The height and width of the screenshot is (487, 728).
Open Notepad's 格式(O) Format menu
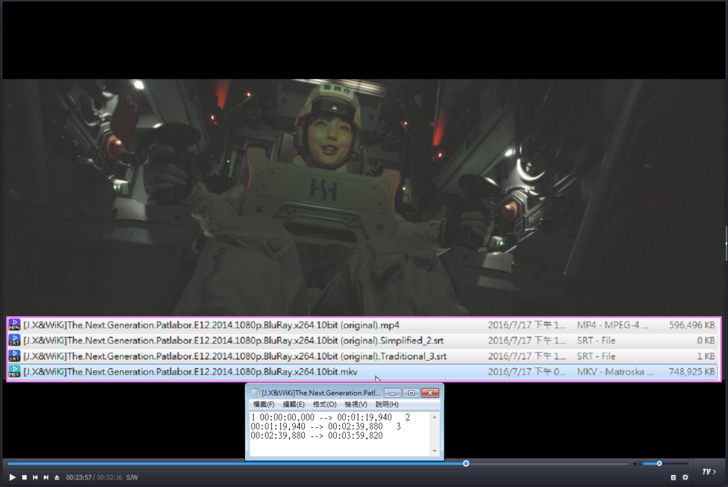tap(324, 405)
